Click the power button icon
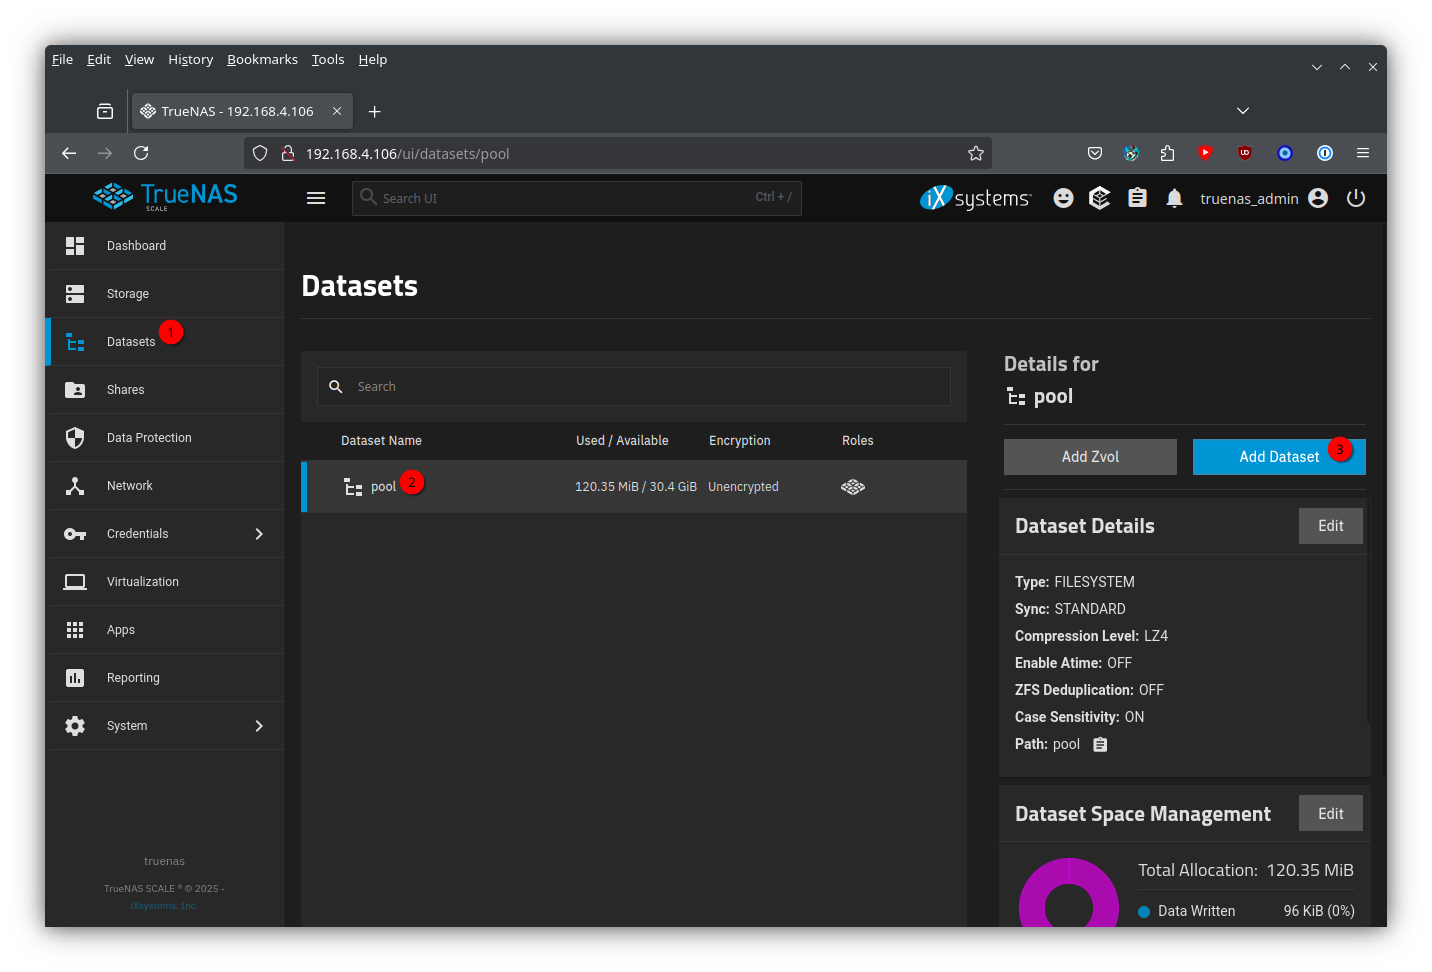The height and width of the screenshot is (972, 1432). point(1355,198)
